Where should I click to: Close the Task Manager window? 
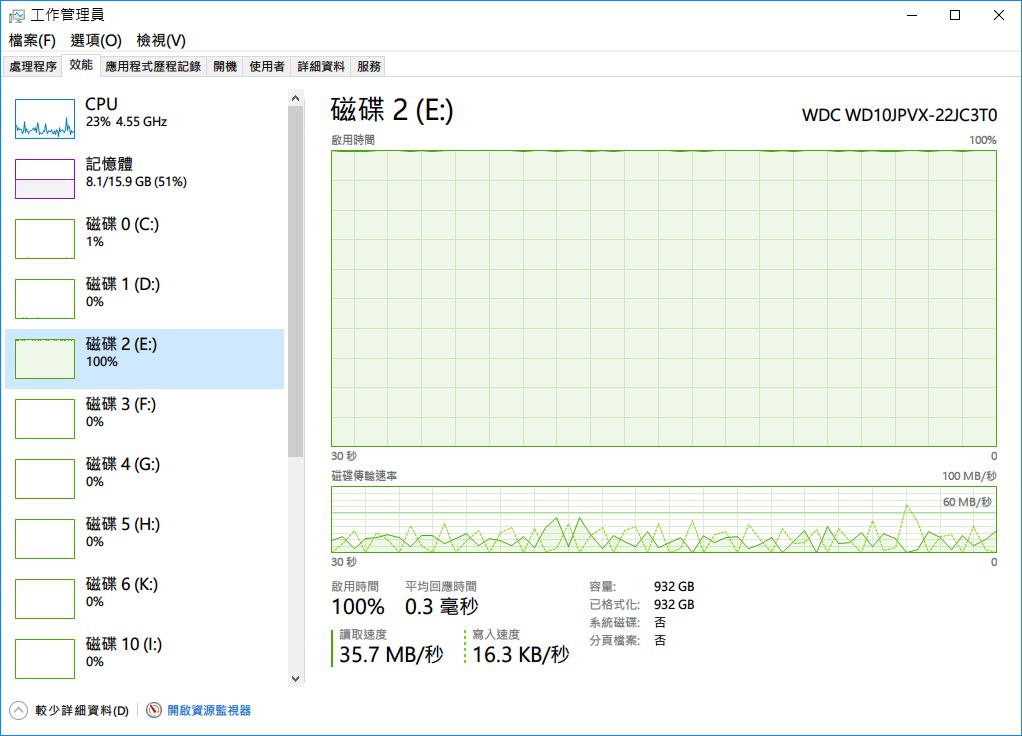[999, 15]
